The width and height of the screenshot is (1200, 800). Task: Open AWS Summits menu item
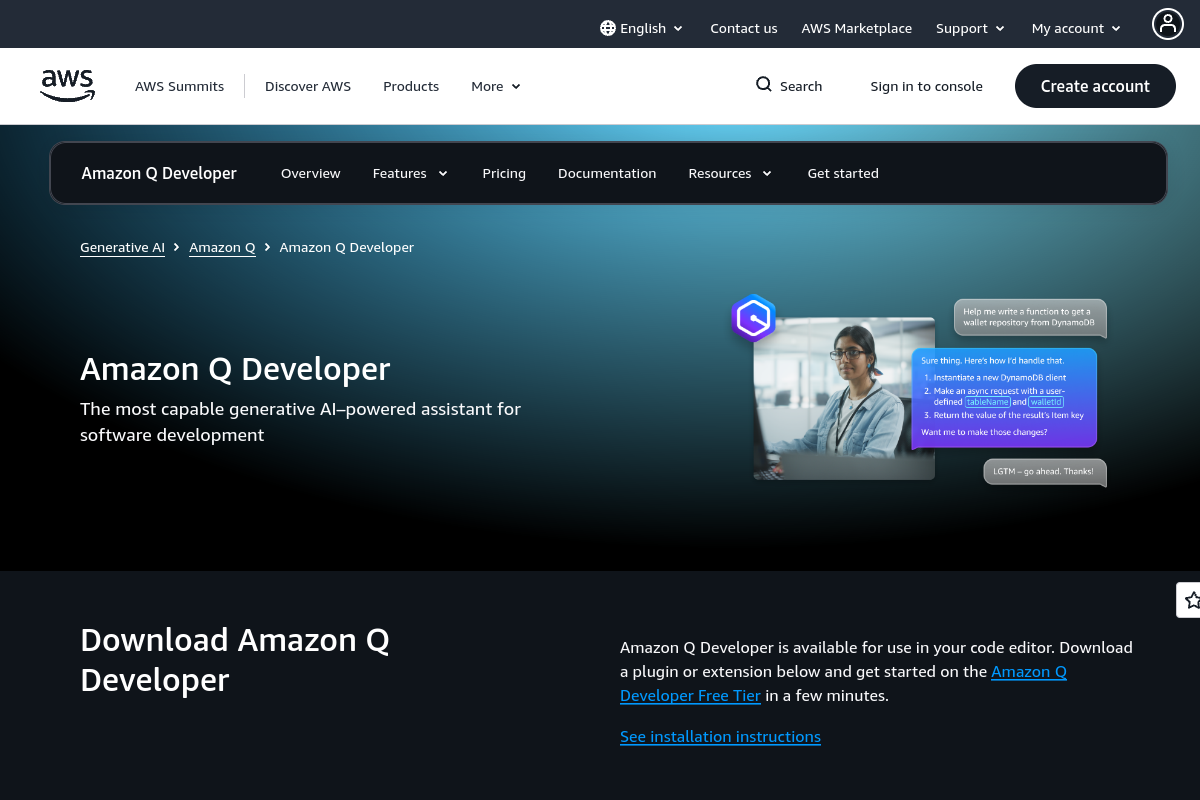[180, 86]
